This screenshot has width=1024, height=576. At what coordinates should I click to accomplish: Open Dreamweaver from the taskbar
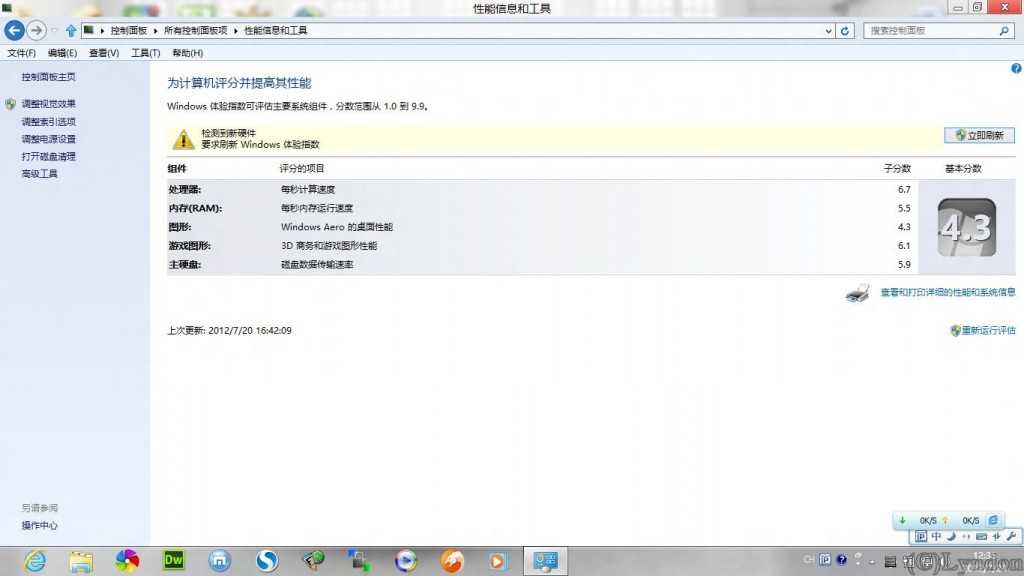pos(174,560)
